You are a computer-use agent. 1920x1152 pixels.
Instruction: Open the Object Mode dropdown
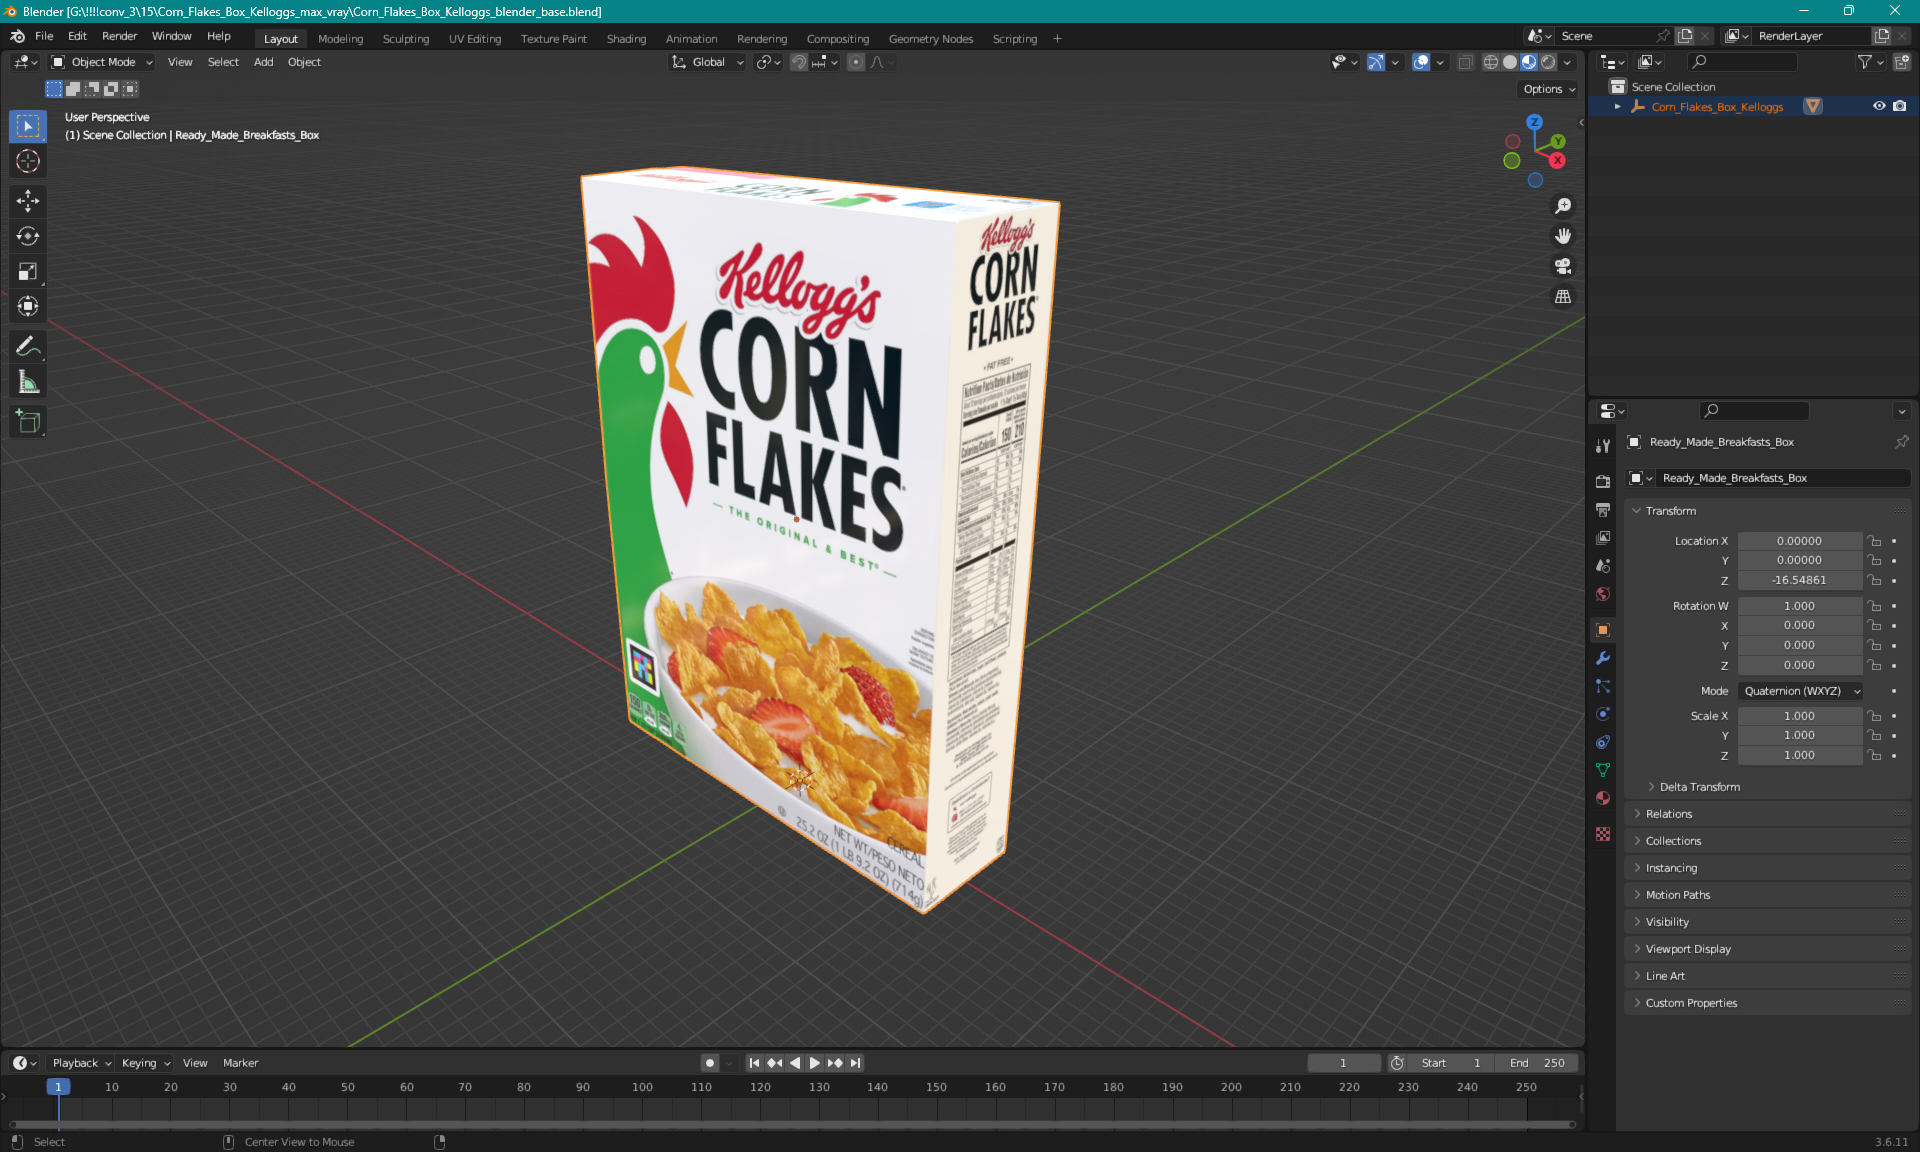(x=102, y=62)
